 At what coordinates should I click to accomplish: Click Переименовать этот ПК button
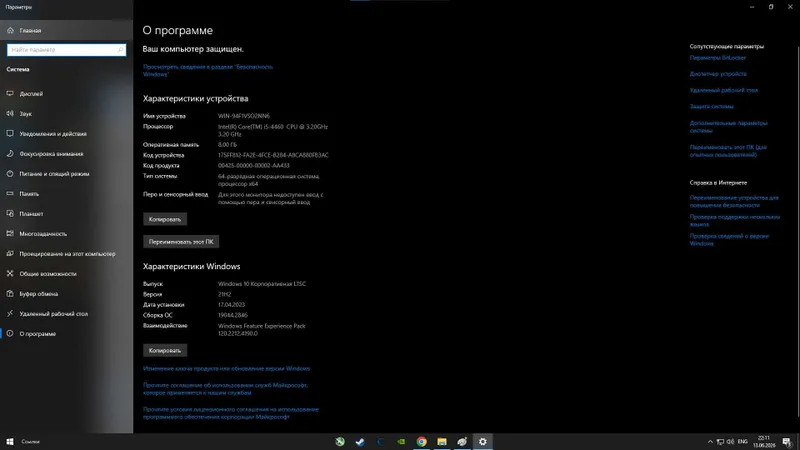pos(181,242)
